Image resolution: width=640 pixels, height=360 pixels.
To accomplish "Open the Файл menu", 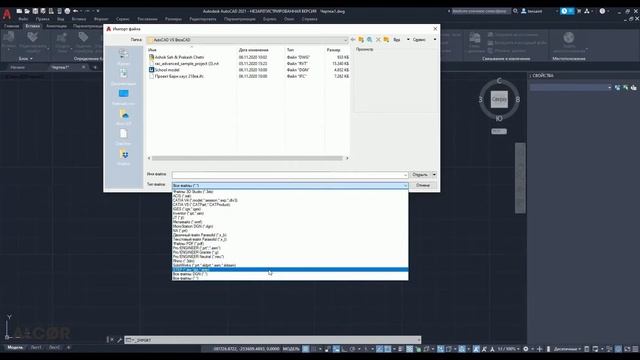I will click(23, 19).
